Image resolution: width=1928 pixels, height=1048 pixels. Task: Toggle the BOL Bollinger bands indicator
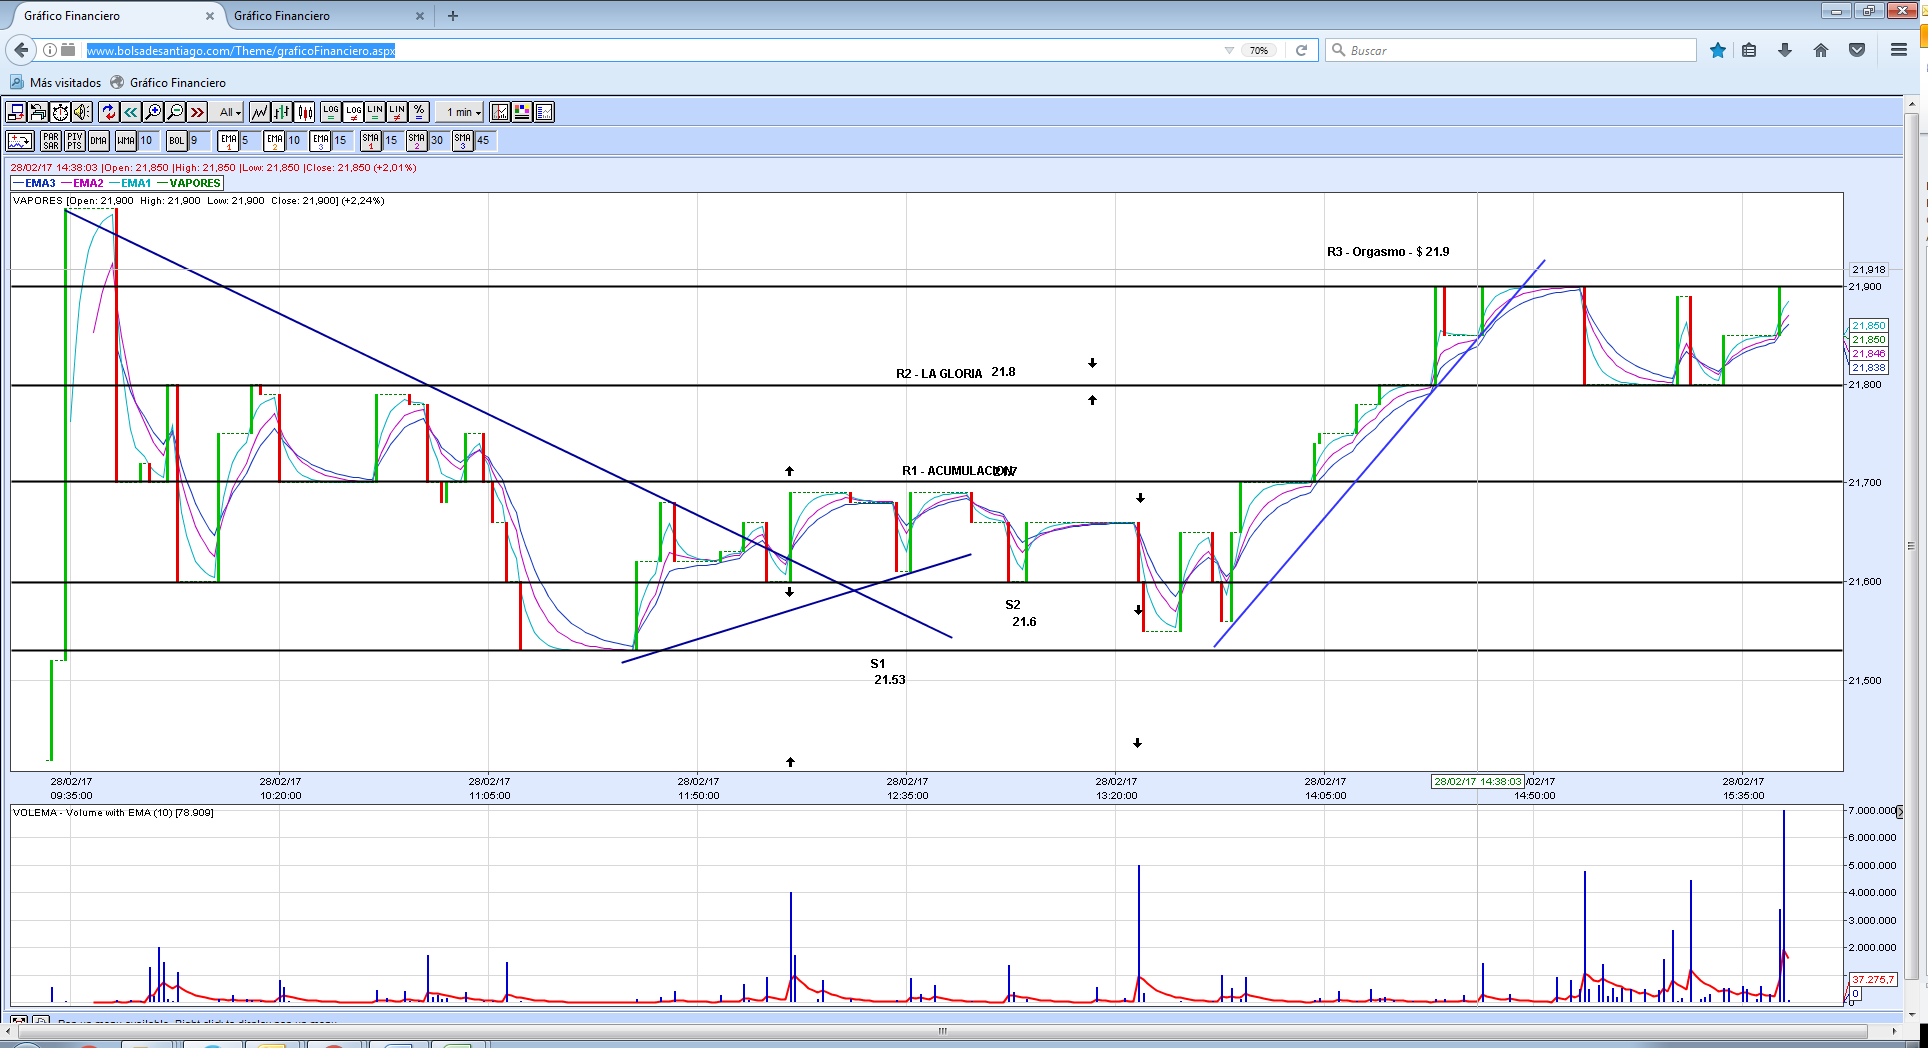[177, 141]
